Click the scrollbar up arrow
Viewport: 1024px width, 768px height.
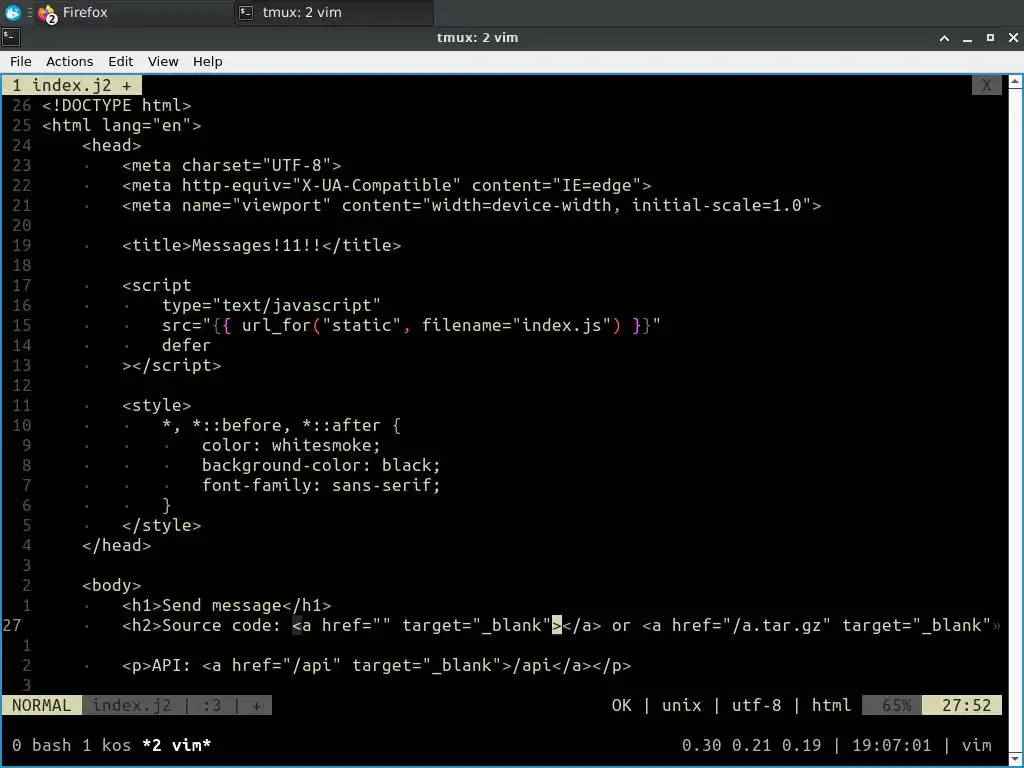tap(1015, 82)
